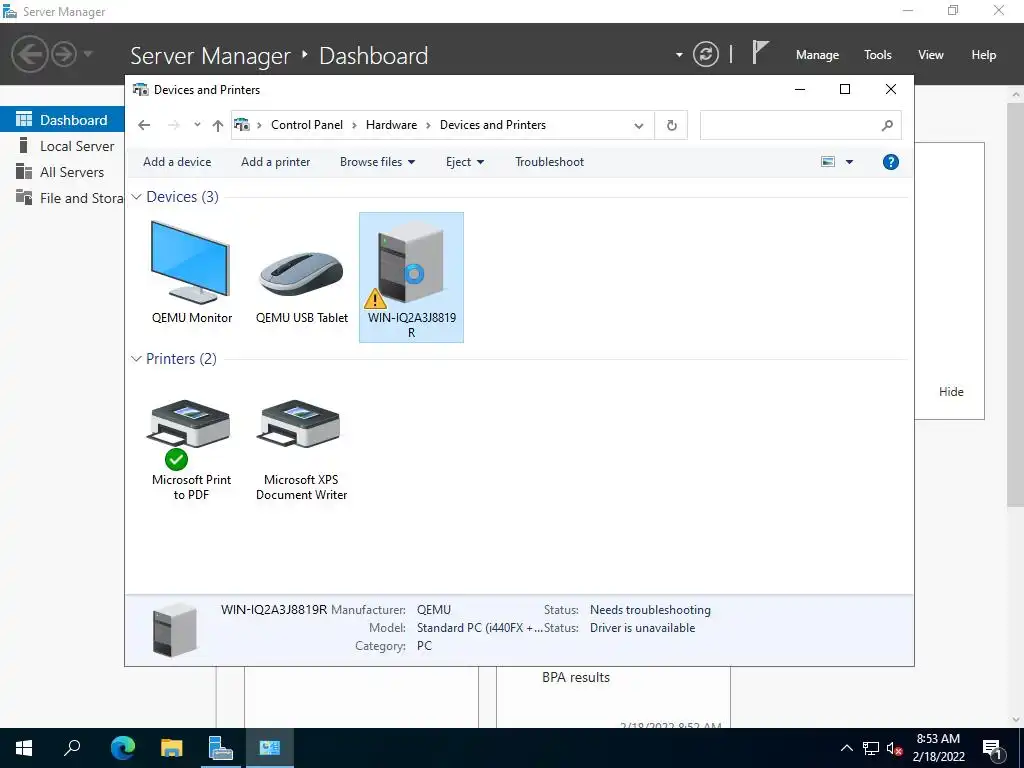Image resolution: width=1024 pixels, height=768 pixels.
Task: Click the Troubleshoot toolbar button
Action: point(549,162)
